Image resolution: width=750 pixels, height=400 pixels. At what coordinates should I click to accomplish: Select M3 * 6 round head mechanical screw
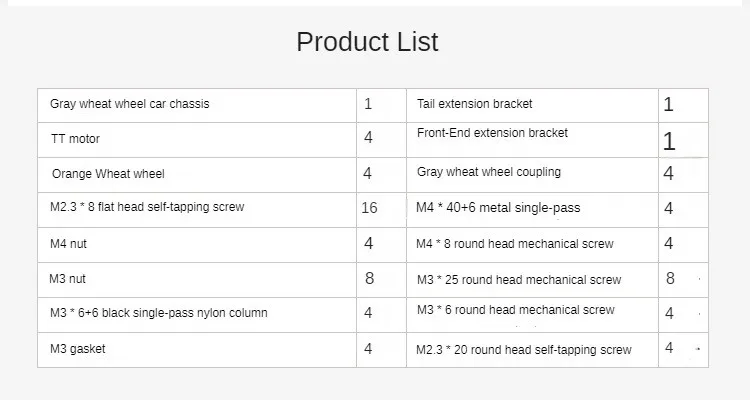(x=516, y=310)
